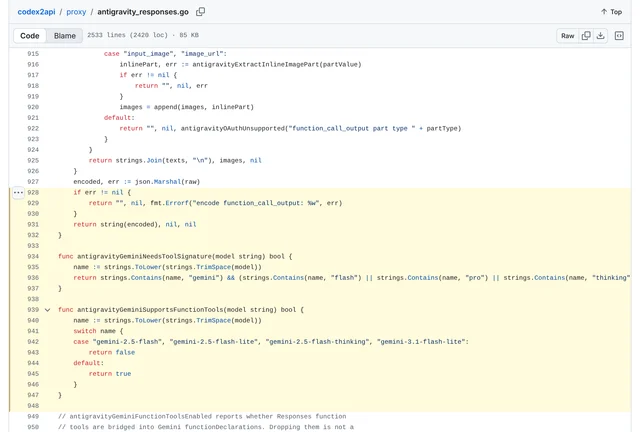Jump to Top of file

click(611, 12)
